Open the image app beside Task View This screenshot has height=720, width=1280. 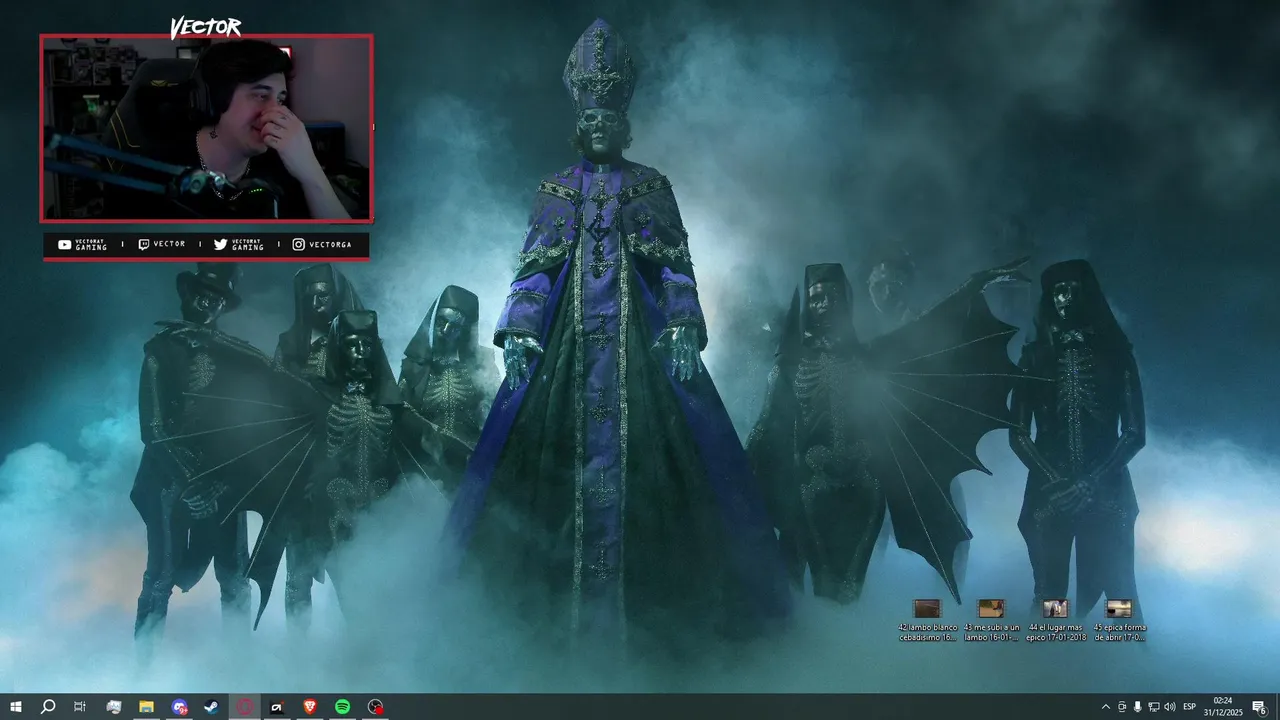114,707
